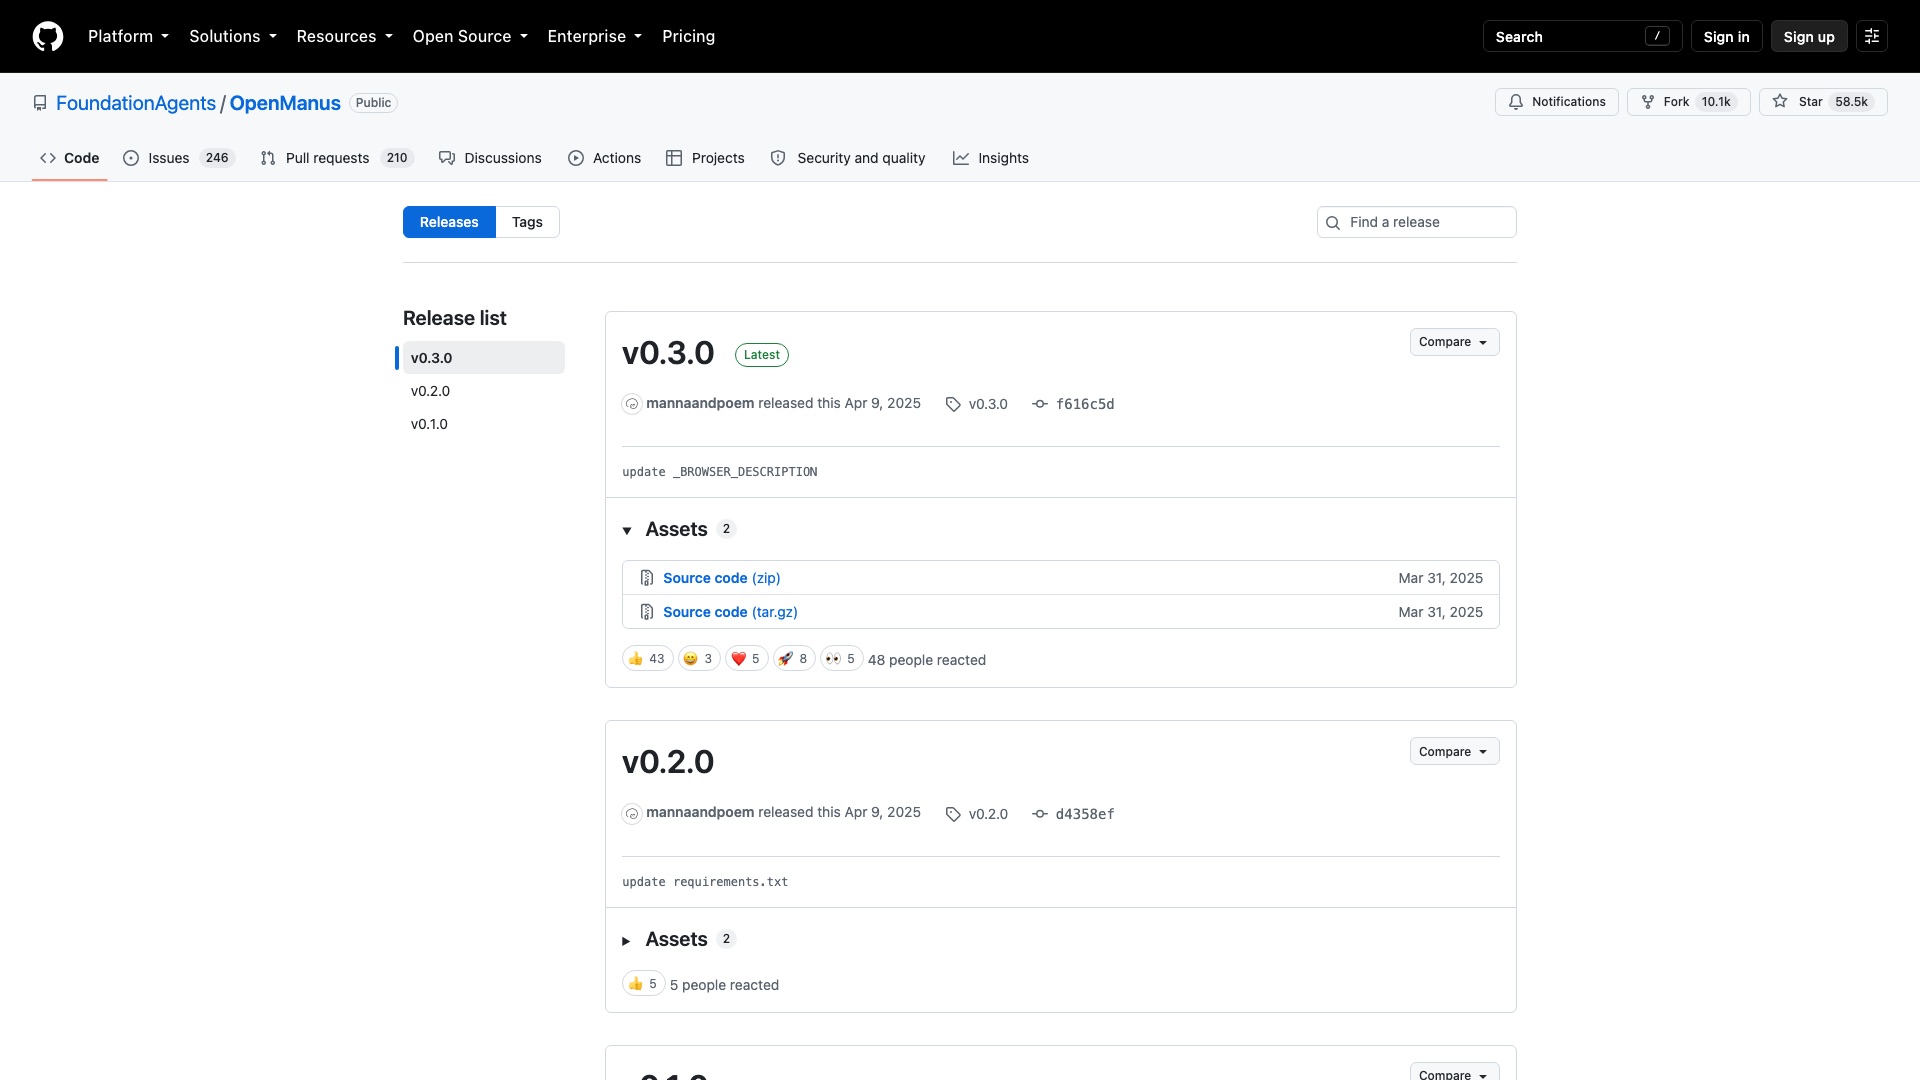The height and width of the screenshot is (1080, 1920).
Task: Open the Platform menu
Action: (x=128, y=36)
